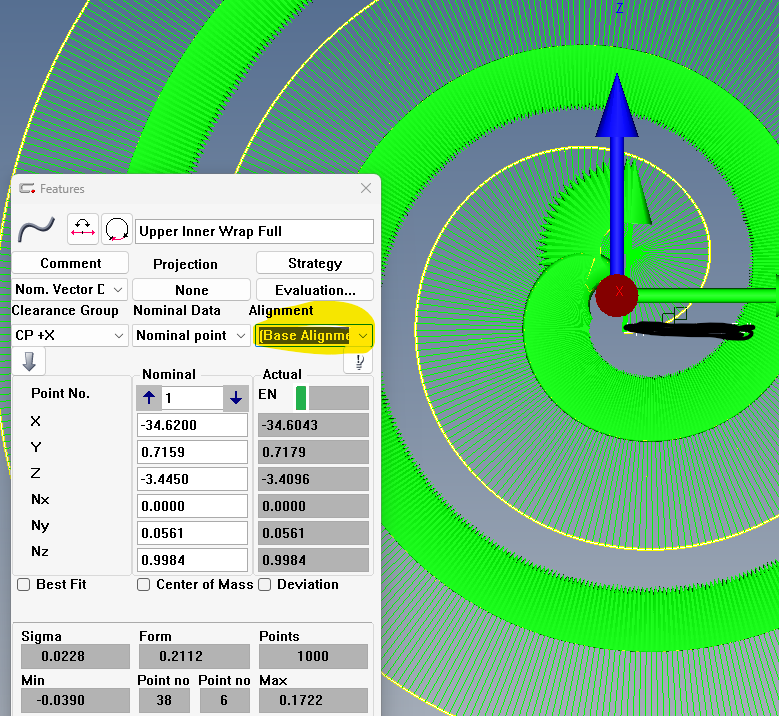Check the Deviation checkbox
This screenshot has height=716, width=779.
265,584
